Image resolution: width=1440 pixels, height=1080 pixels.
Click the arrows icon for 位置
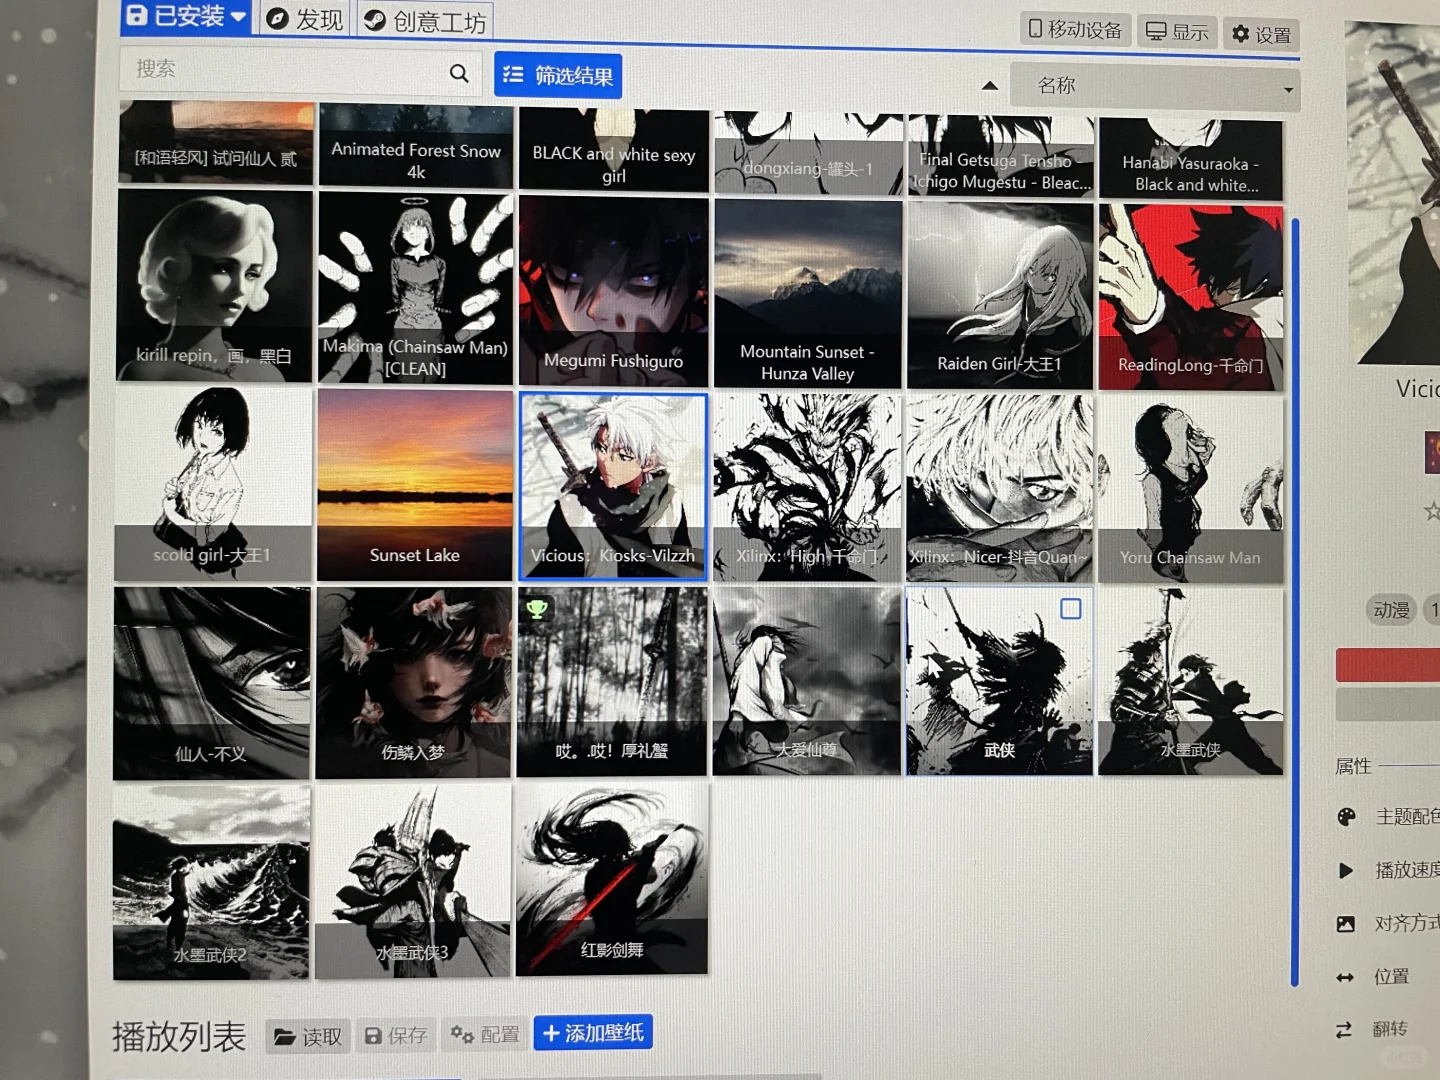1345,977
